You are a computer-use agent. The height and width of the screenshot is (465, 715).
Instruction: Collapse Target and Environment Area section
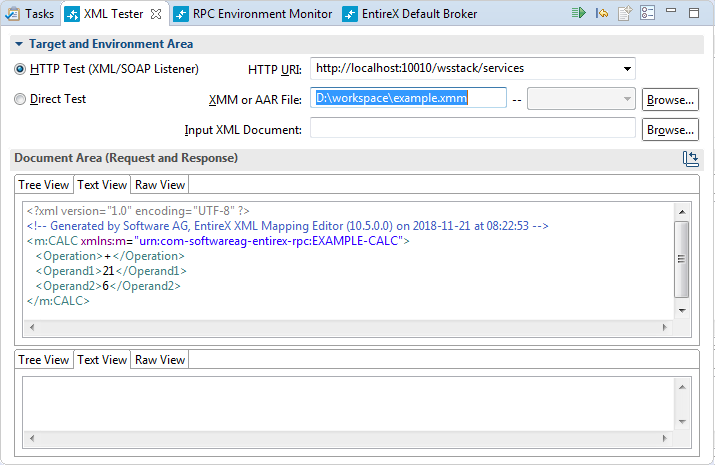point(19,44)
